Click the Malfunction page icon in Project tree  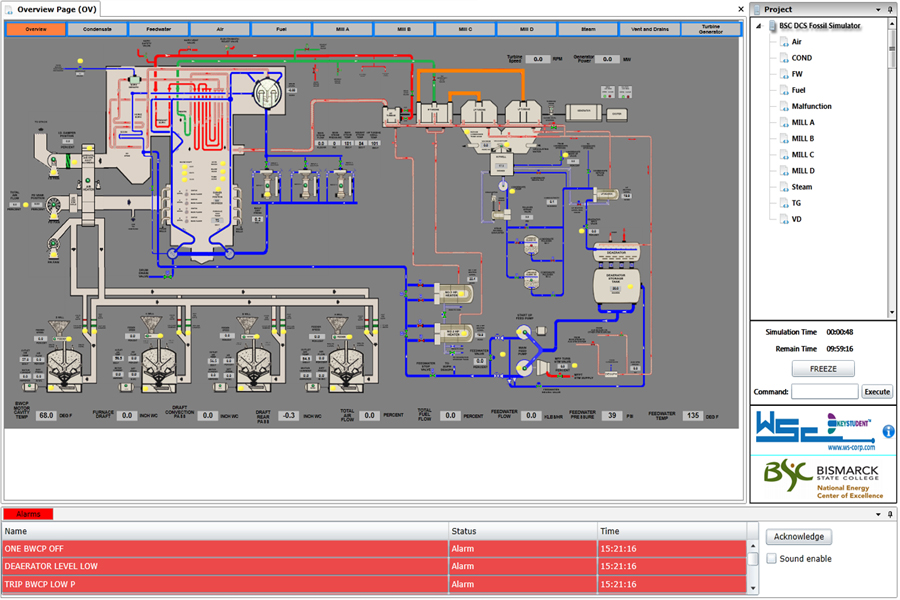tap(784, 106)
